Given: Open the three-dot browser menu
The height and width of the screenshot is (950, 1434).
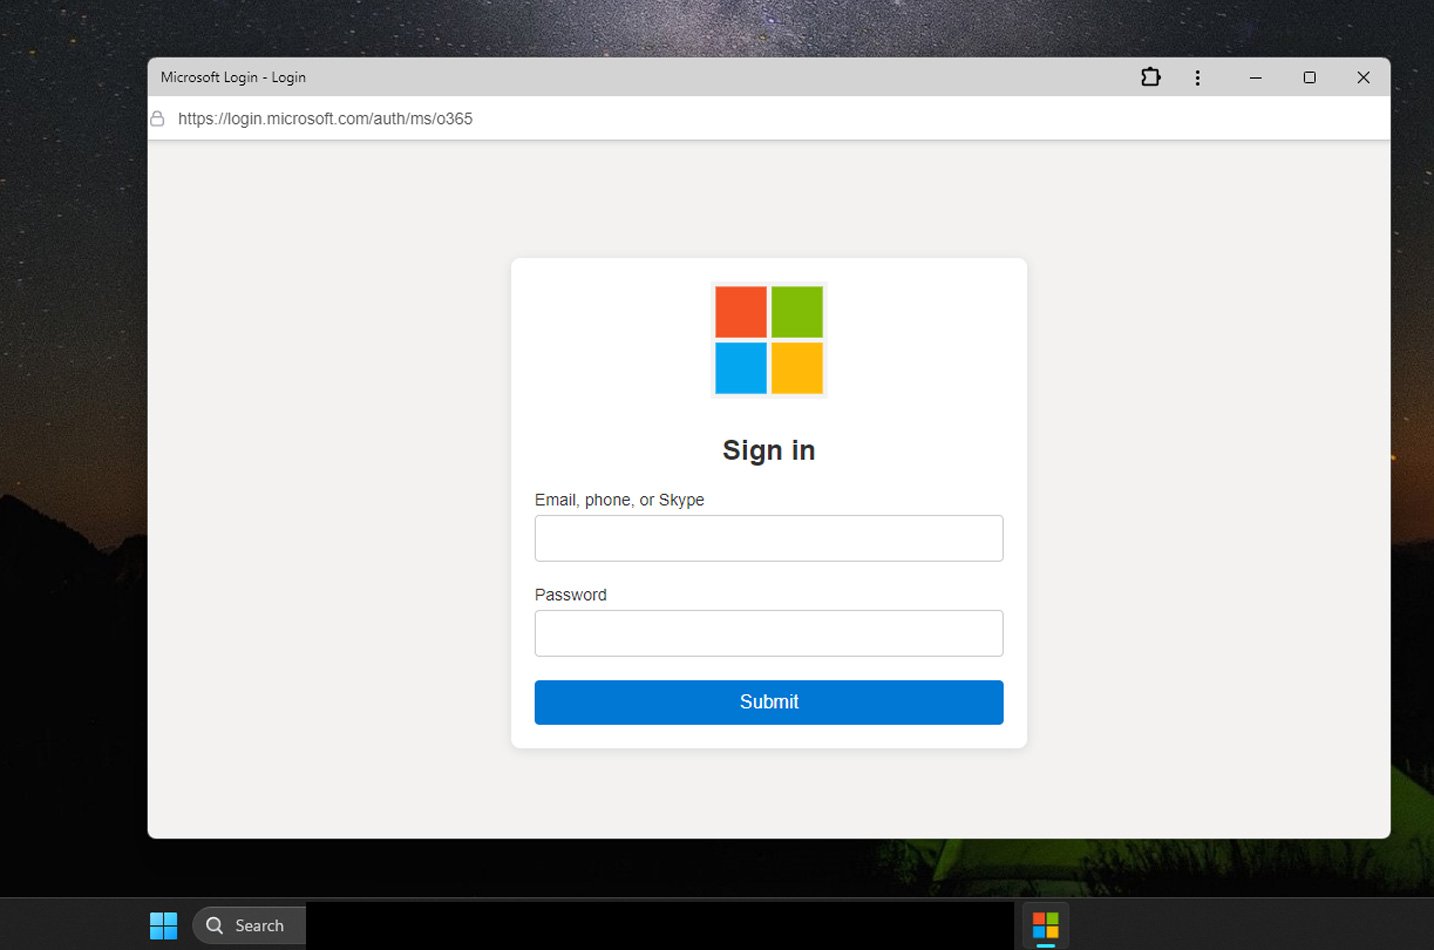Looking at the screenshot, I should [x=1197, y=77].
